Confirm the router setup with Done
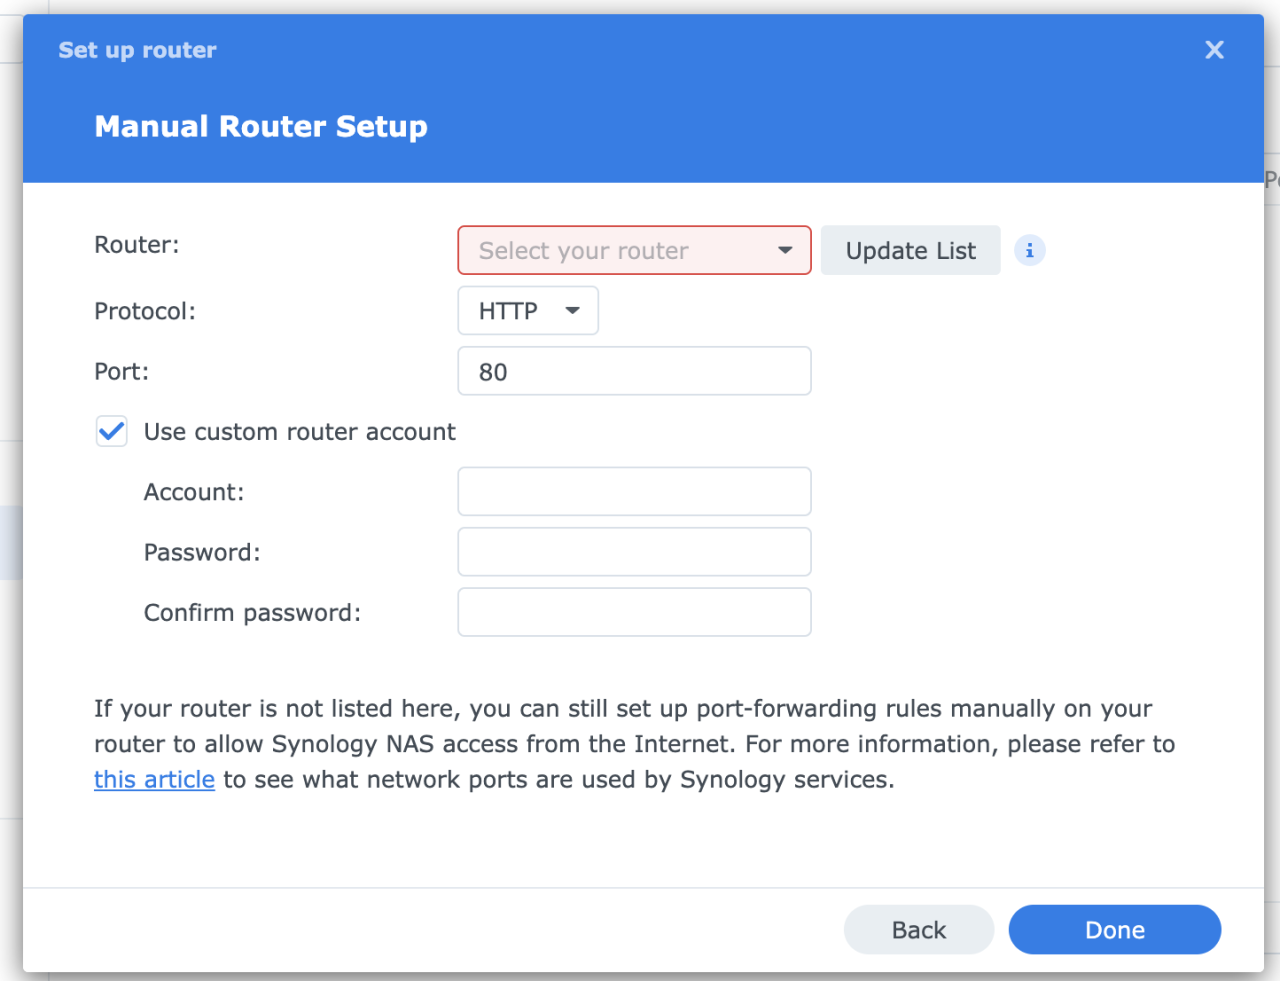1280x981 pixels. point(1114,929)
